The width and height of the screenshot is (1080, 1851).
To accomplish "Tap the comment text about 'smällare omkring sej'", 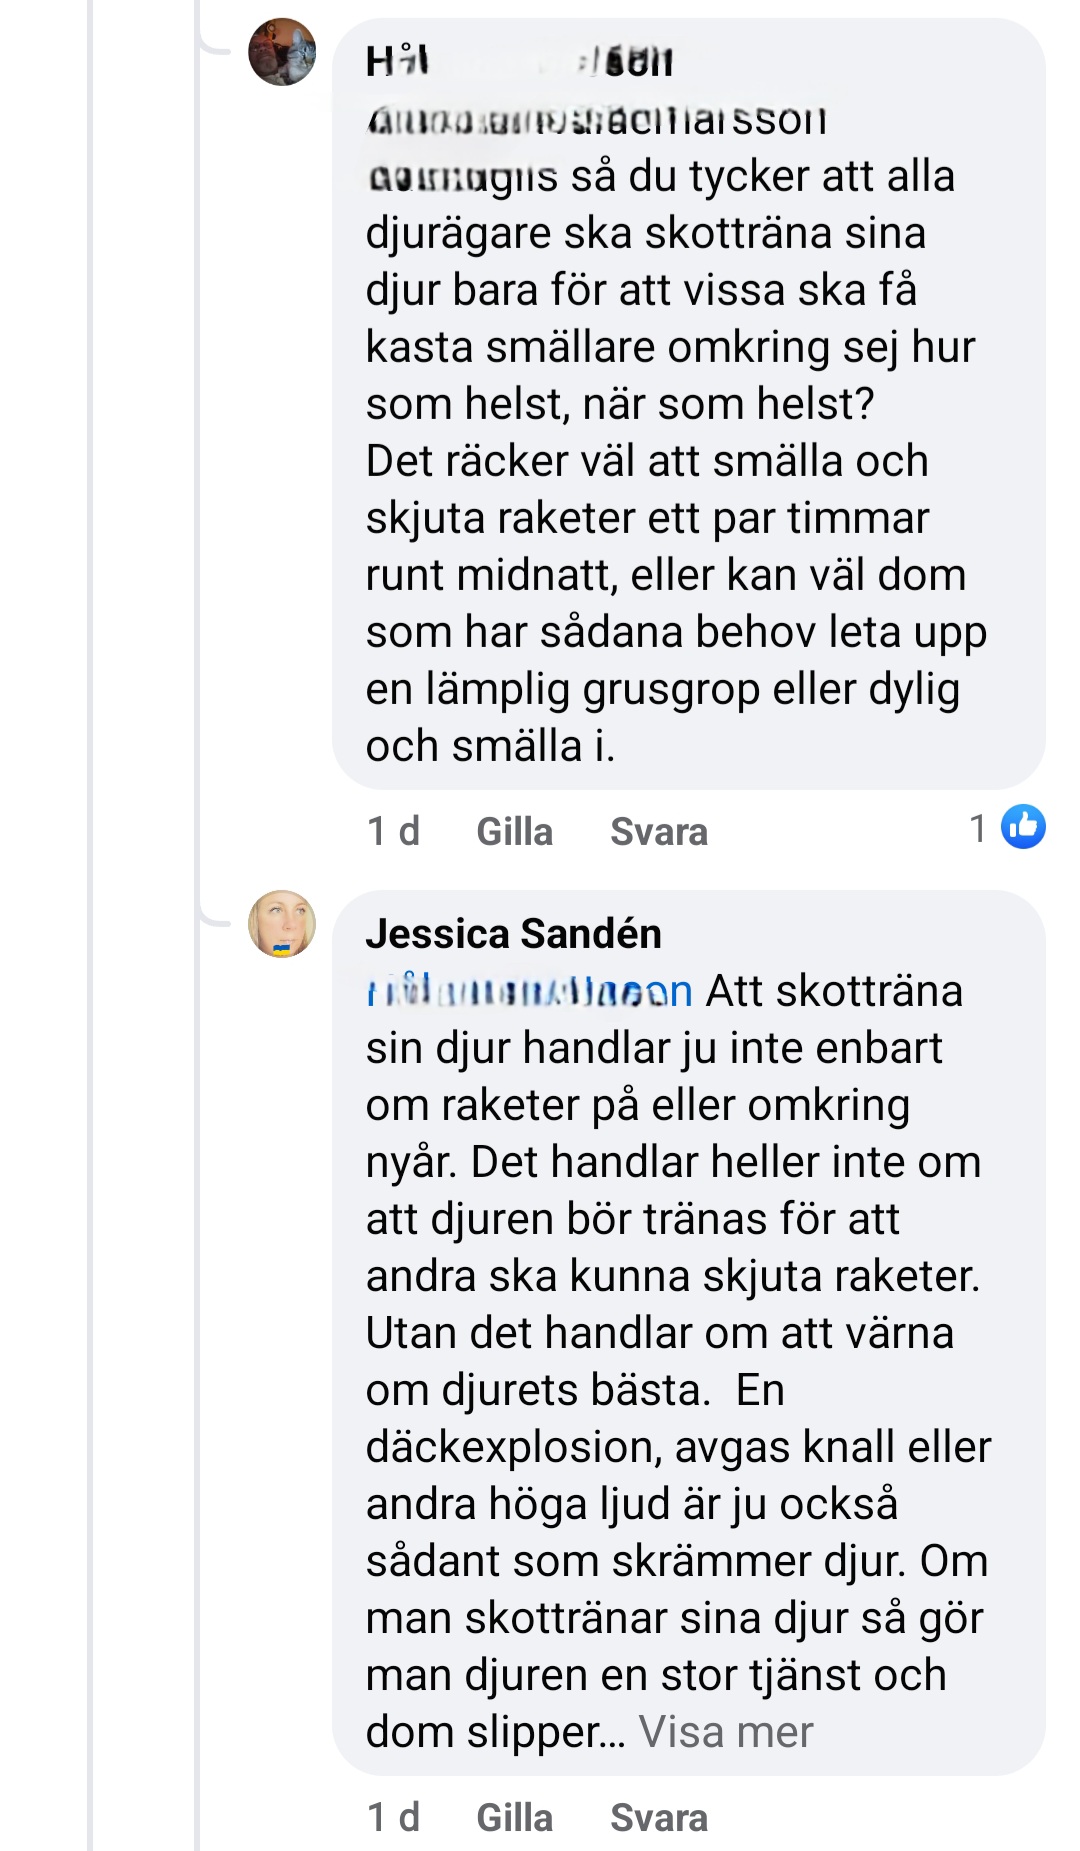I will point(670,348).
